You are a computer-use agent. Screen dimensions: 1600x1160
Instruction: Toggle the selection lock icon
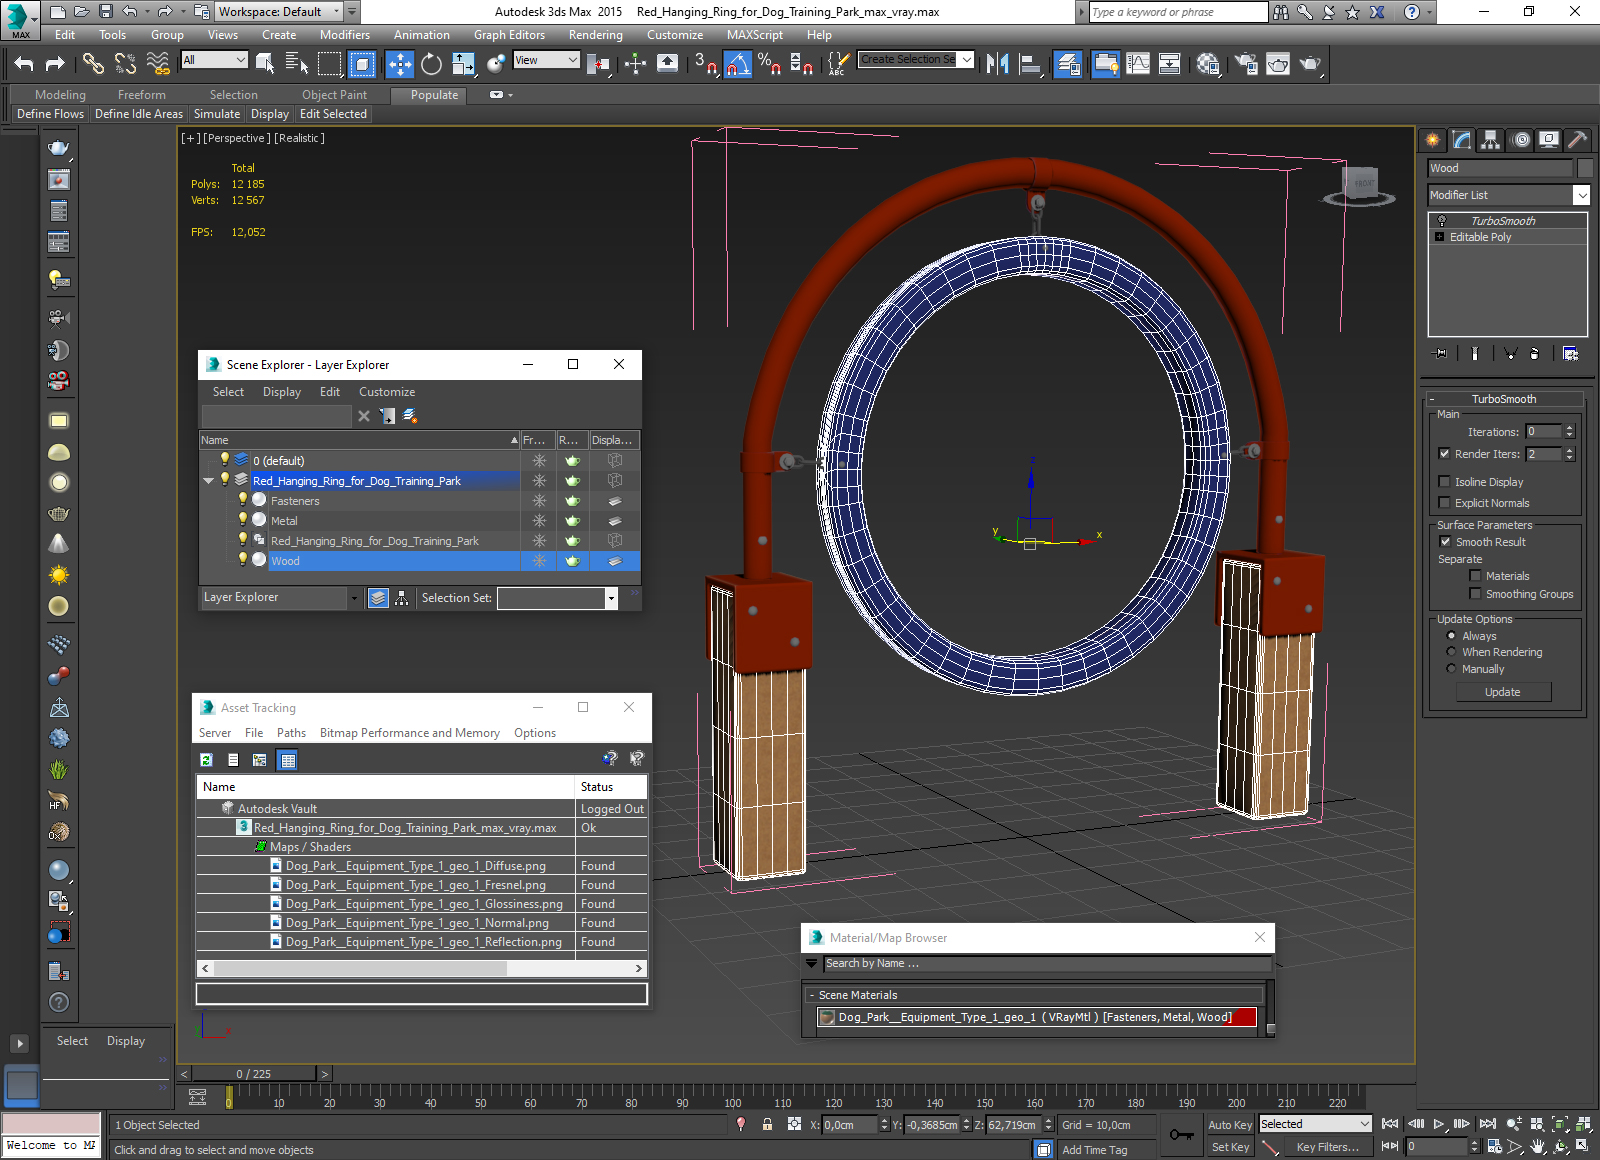(x=767, y=1124)
